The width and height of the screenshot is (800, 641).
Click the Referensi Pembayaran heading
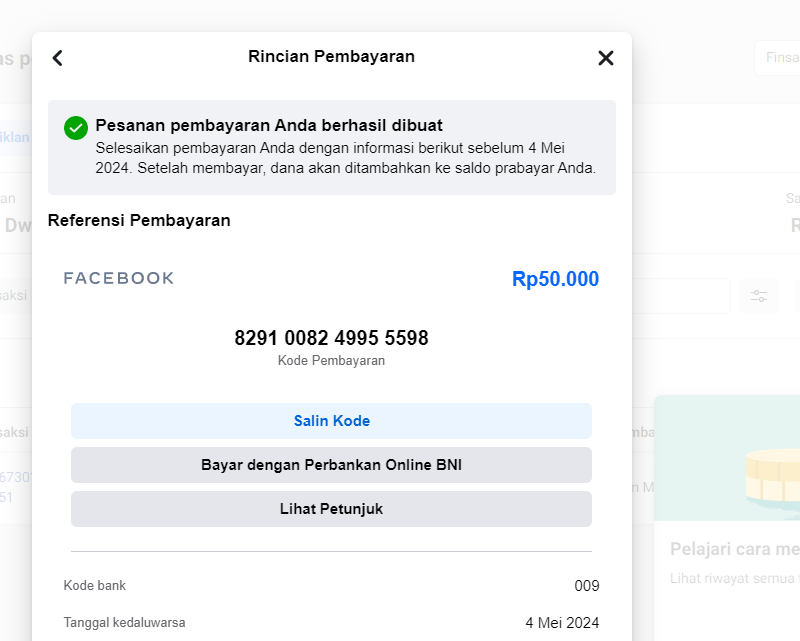tap(139, 220)
